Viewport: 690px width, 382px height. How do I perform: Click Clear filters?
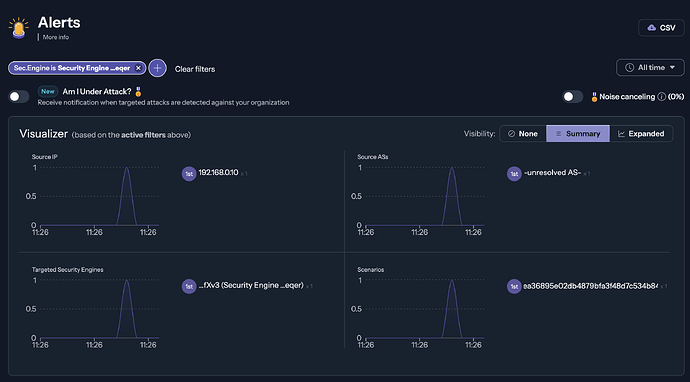195,69
